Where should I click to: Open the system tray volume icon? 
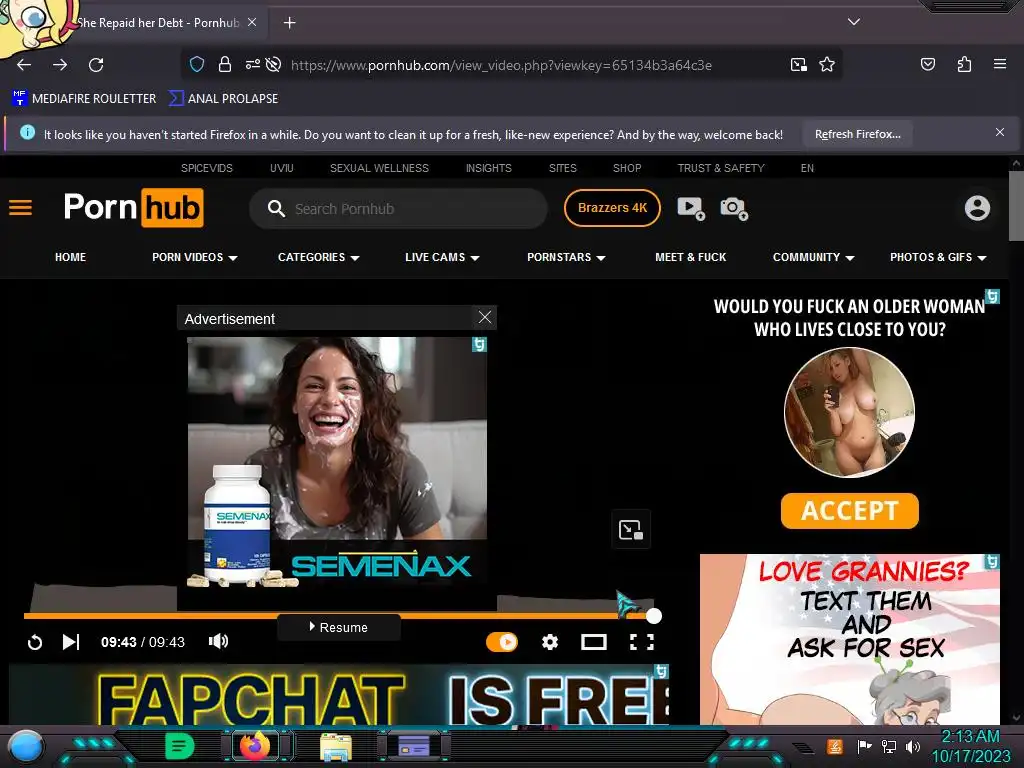point(912,746)
